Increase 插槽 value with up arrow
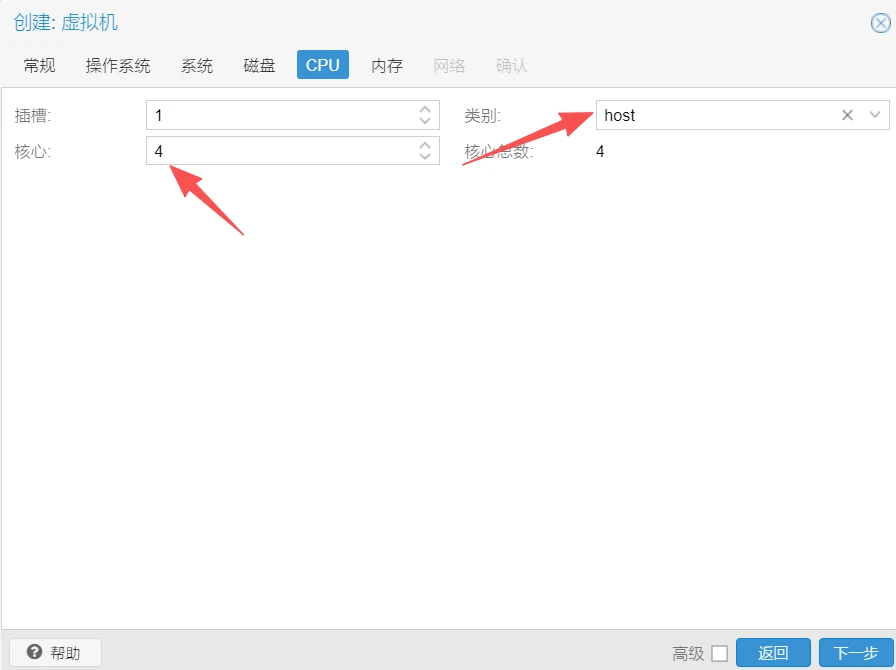 click(x=425, y=110)
